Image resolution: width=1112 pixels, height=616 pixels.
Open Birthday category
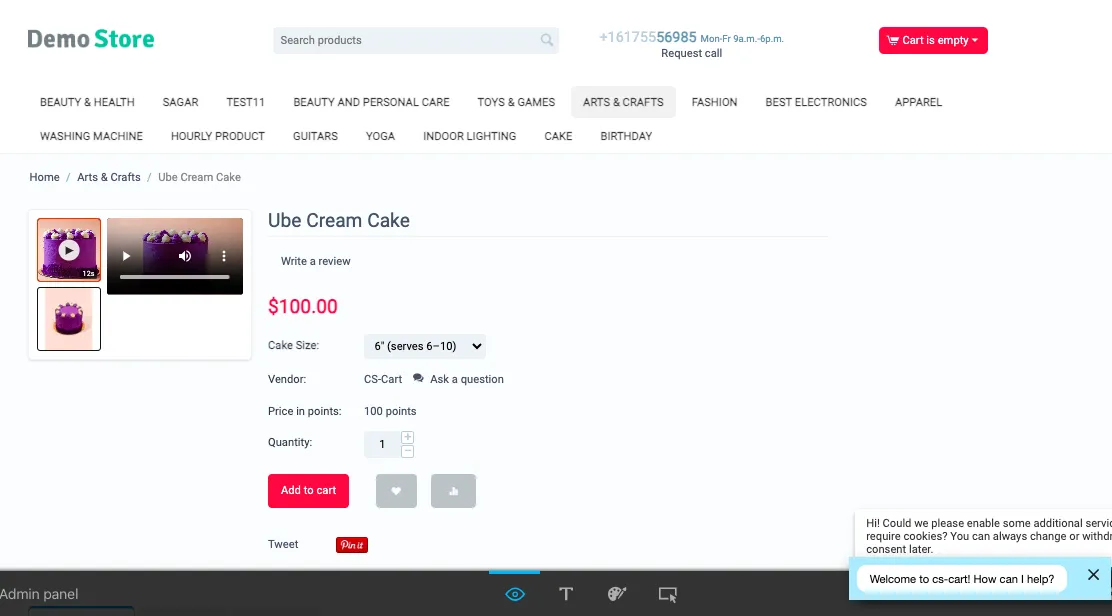click(x=626, y=136)
